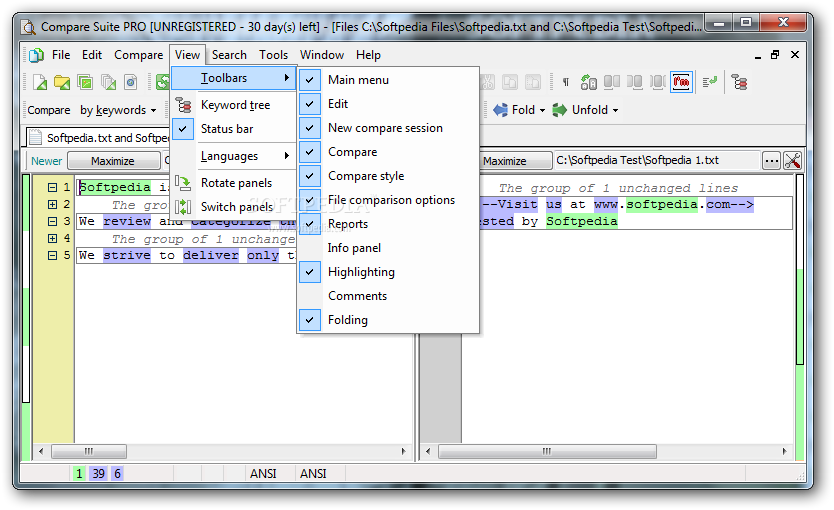Screen dimensions: 834x510
Task: Enable the Info panel toolbar option
Action: pos(388,248)
